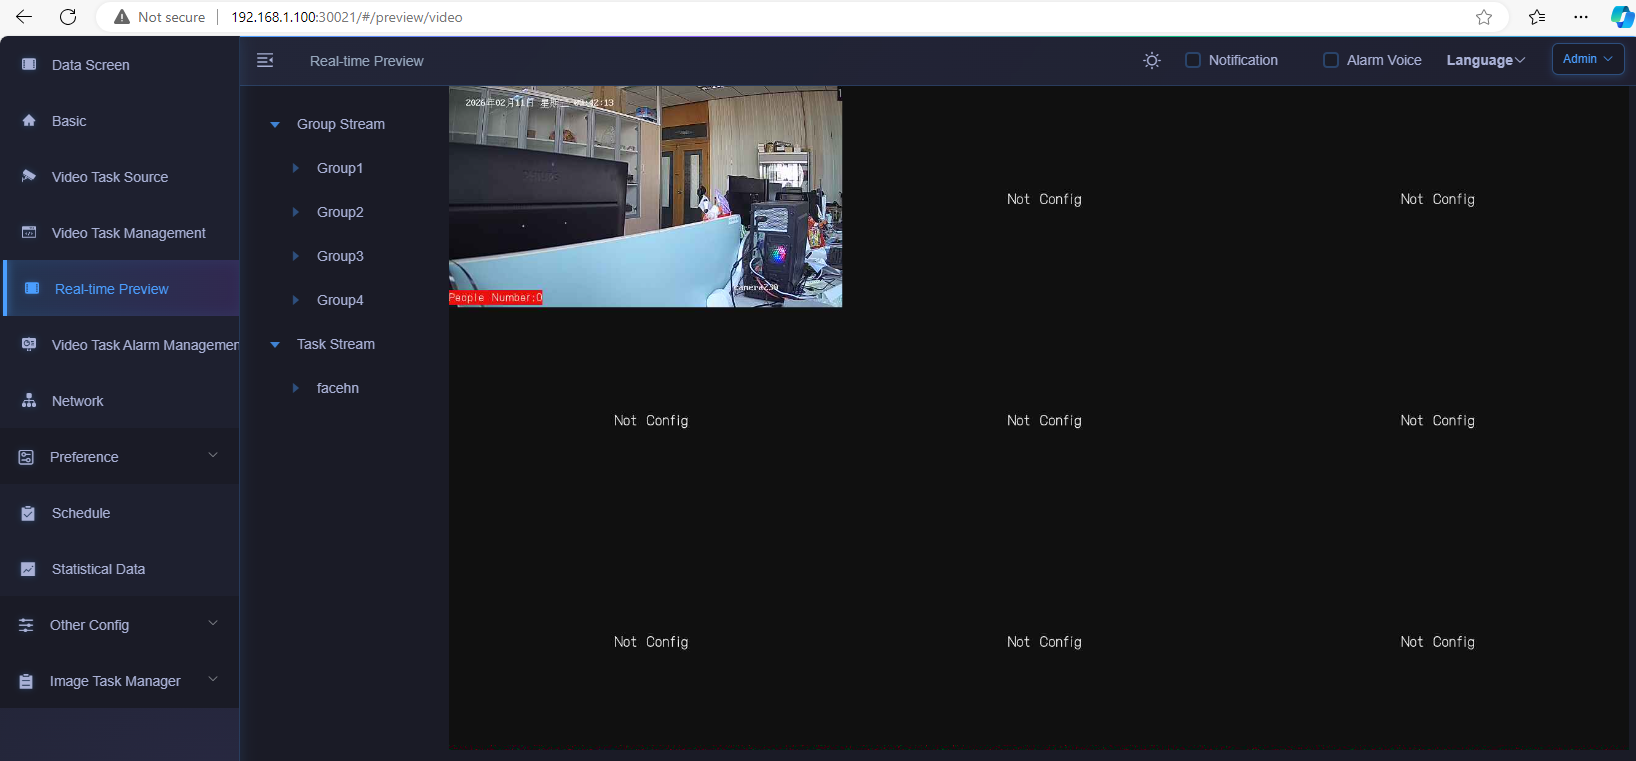
Task: Expand the Group1 tree node
Action: (296, 168)
